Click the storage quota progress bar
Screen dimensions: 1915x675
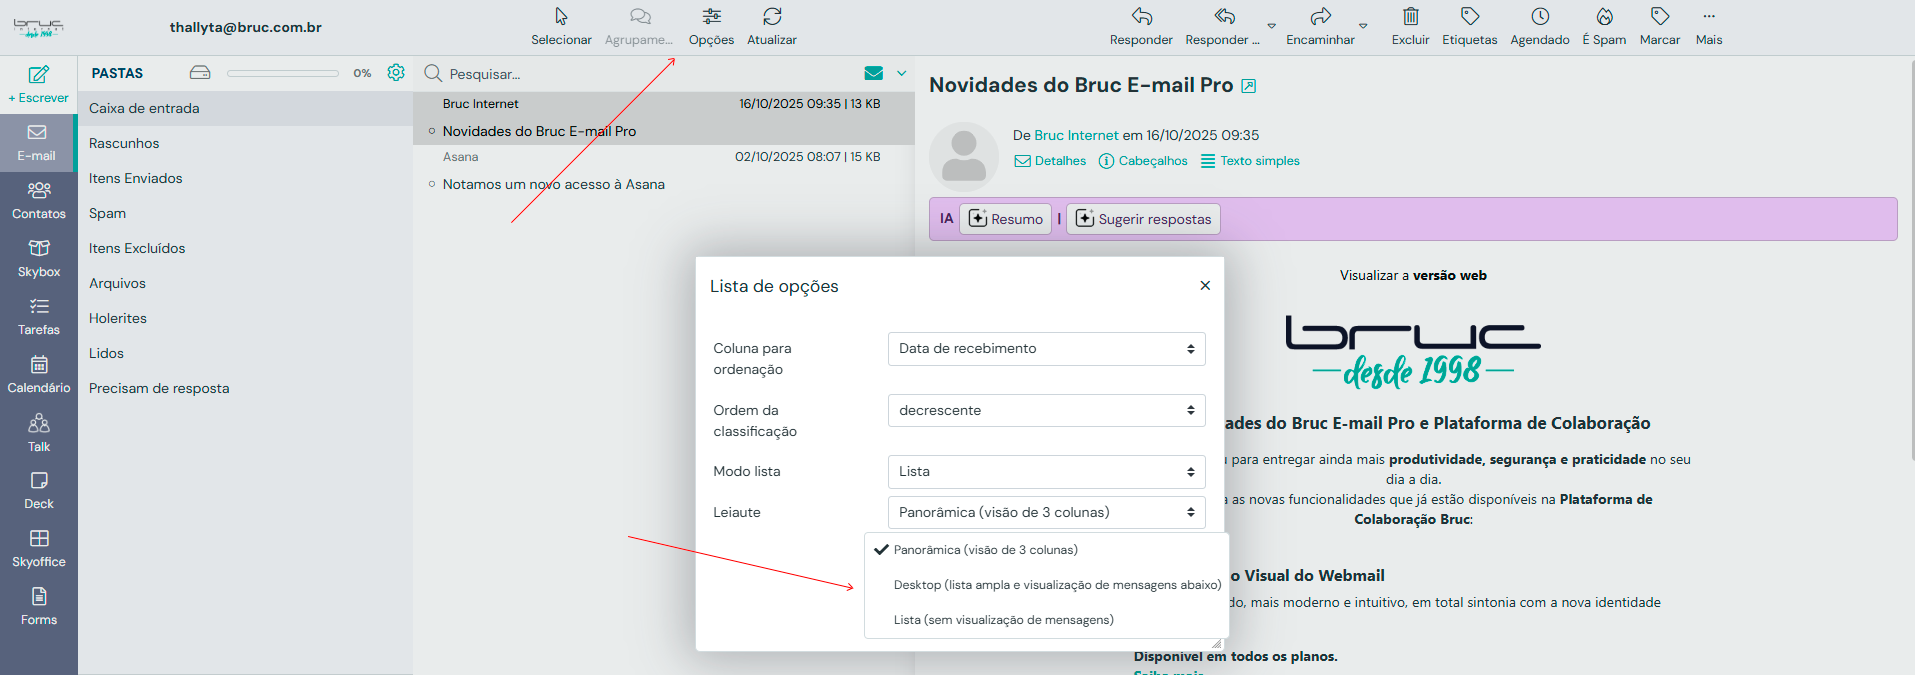click(x=283, y=73)
